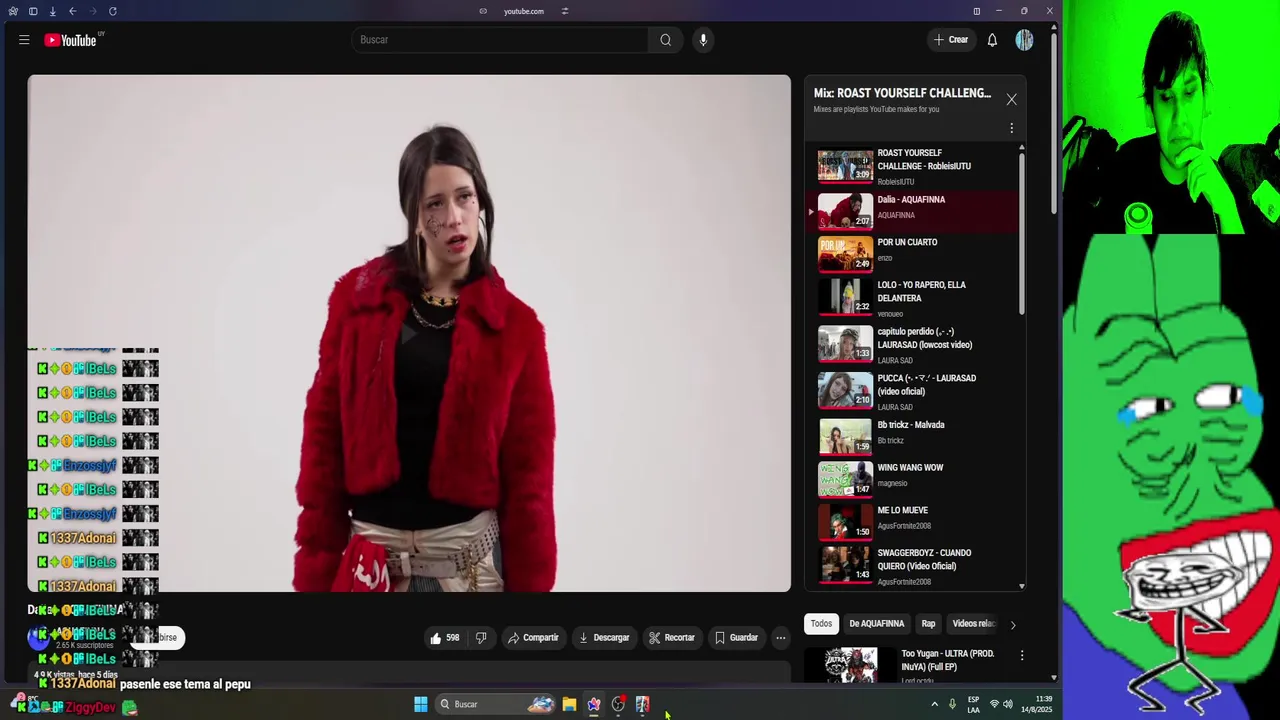Like the video with thumbs up
This screenshot has height=720, width=1280.
[x=444, y=638]
